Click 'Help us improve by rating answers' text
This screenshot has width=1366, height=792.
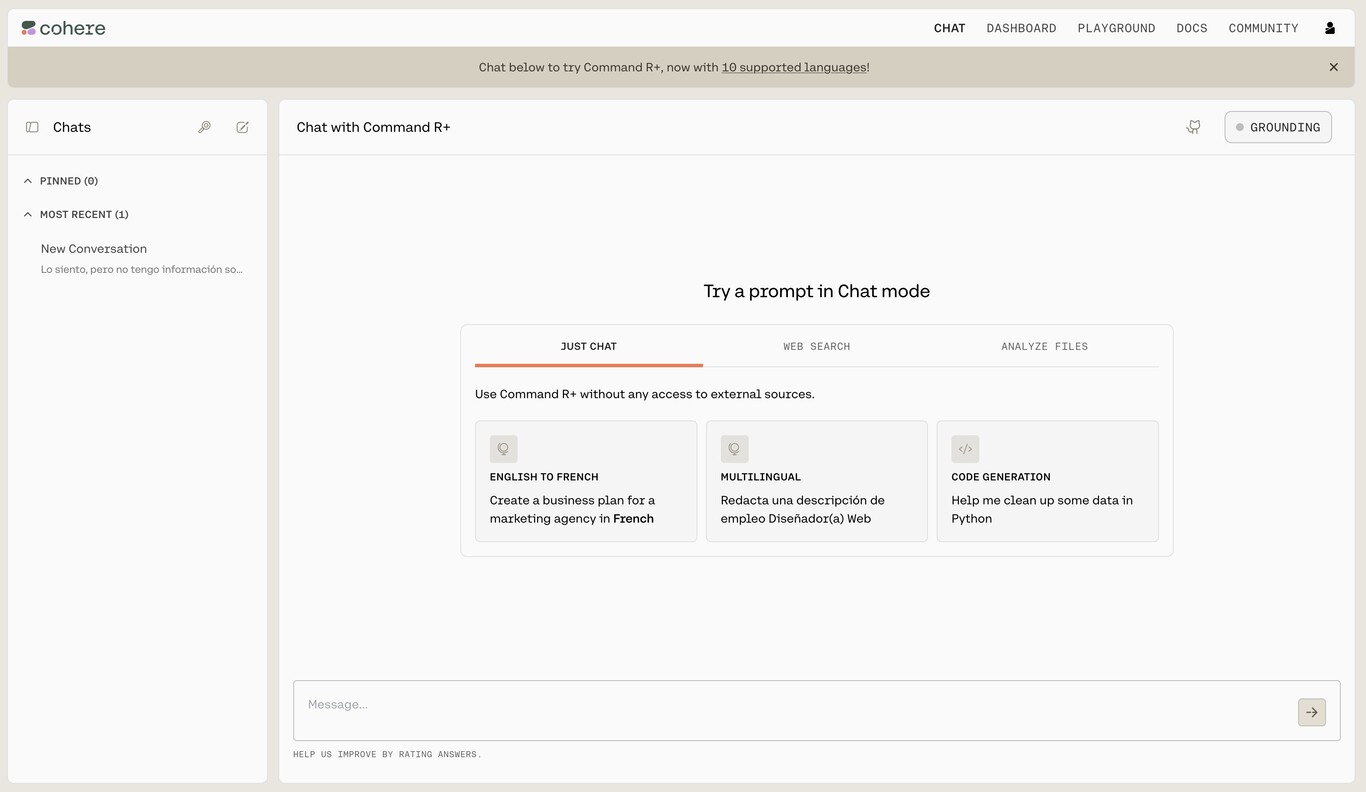coord(387,754)
